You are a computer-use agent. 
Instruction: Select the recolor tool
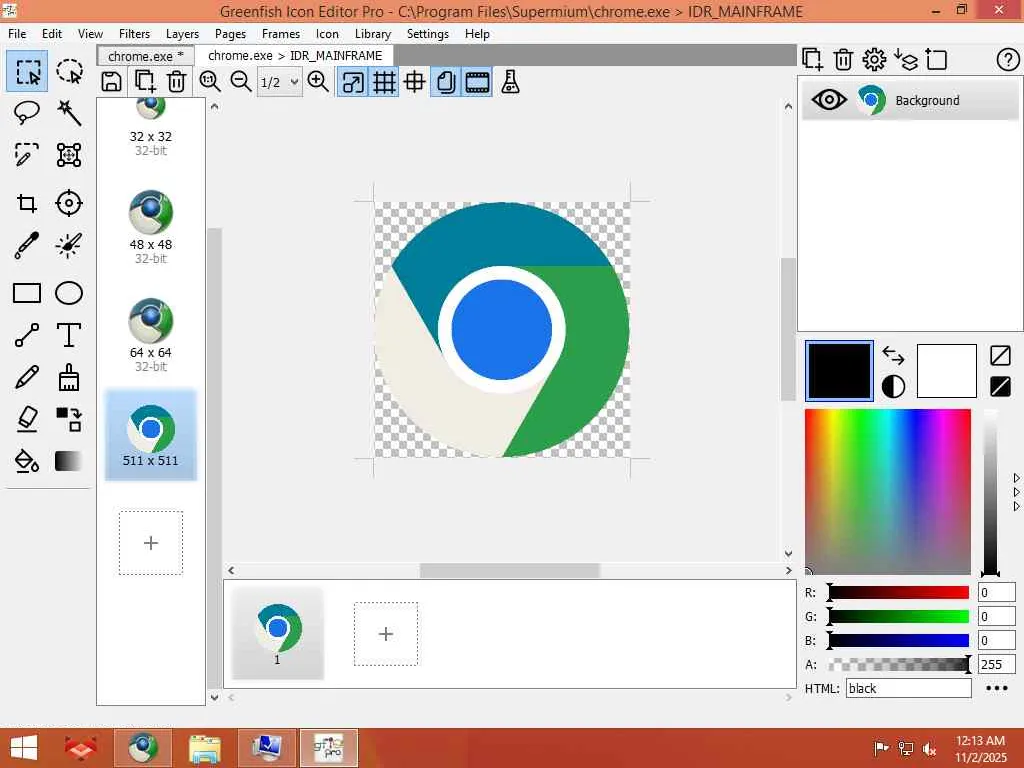(69, 419)
